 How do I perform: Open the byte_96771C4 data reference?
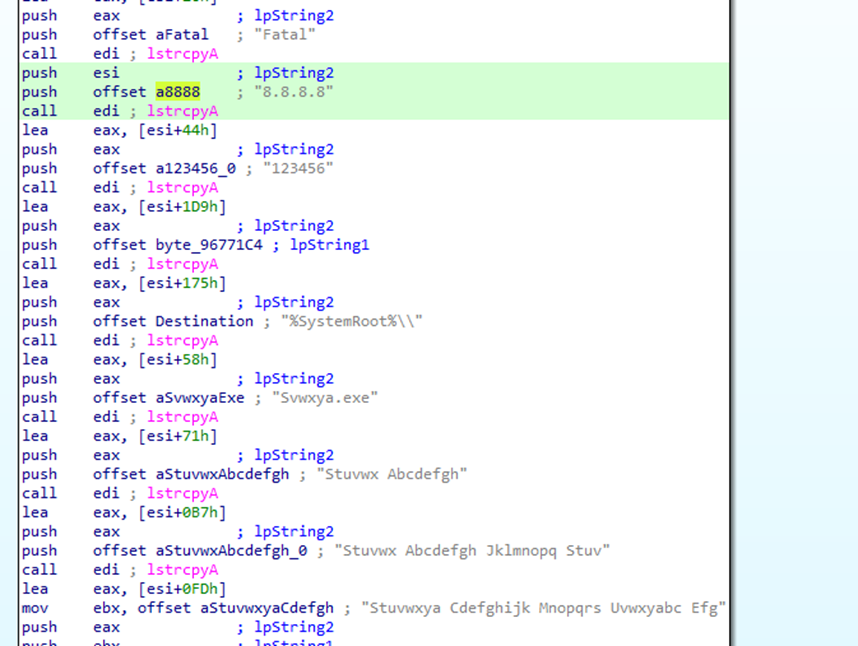point(212,245)
